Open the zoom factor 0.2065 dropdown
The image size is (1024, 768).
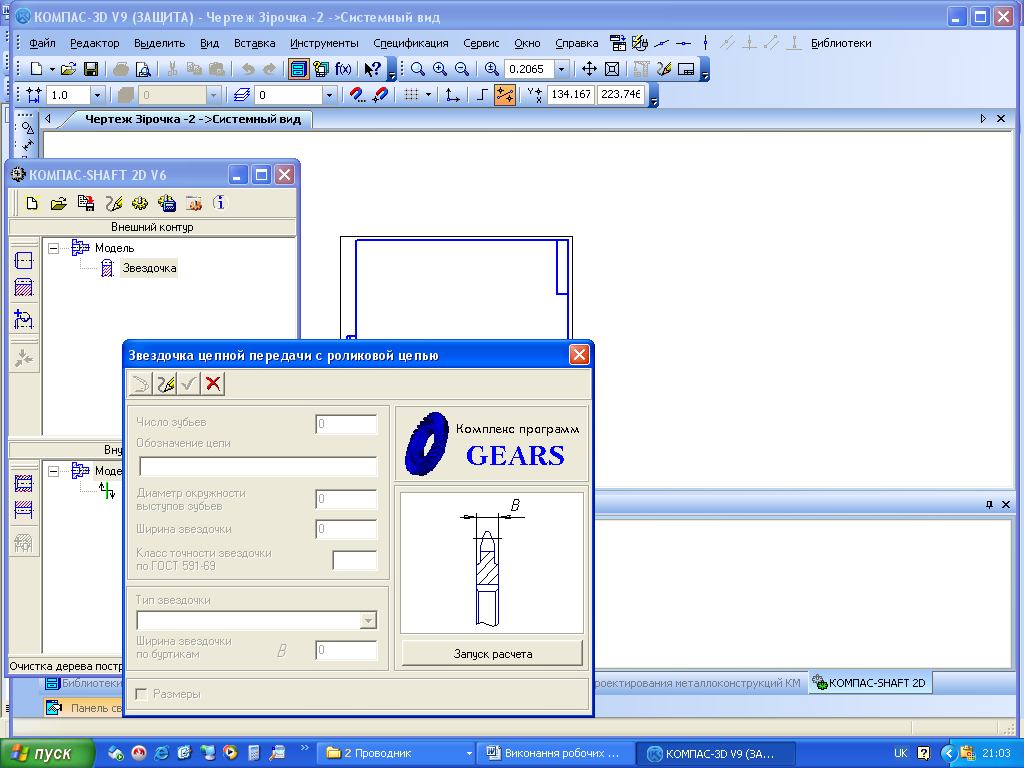pos(561,69)
